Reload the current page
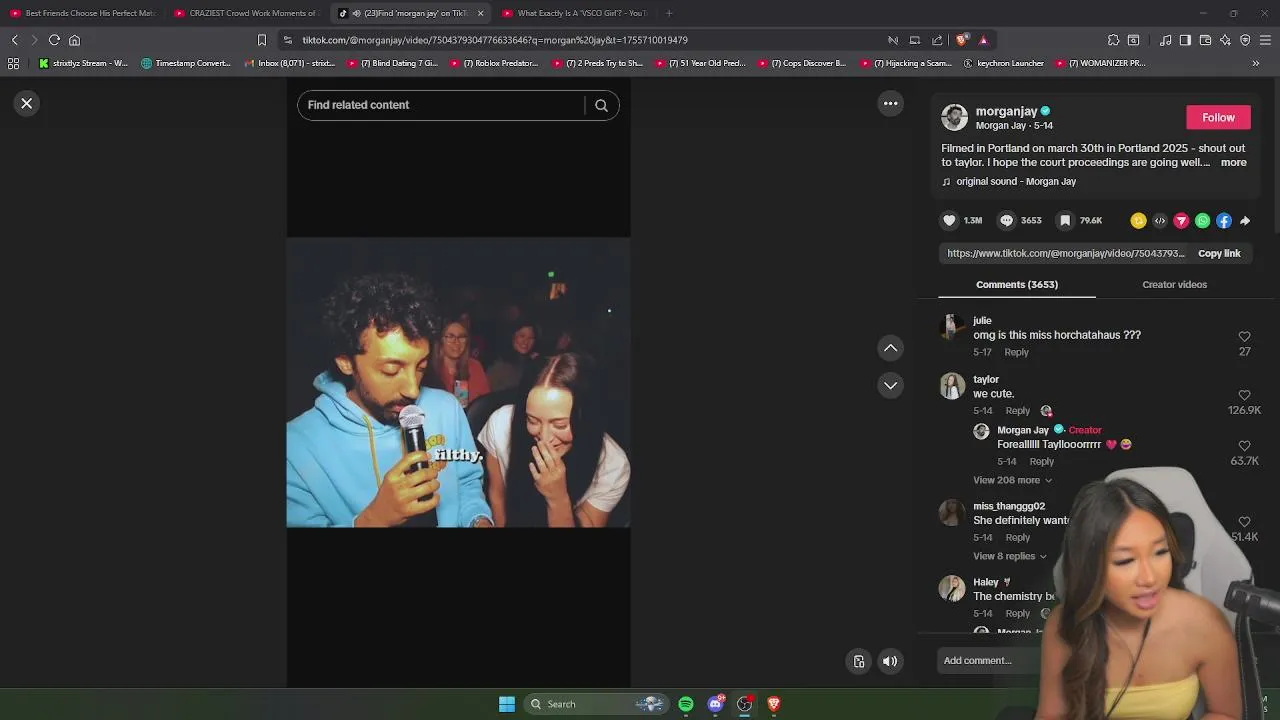Screen dimensions: 1280x720 point(54,40)
